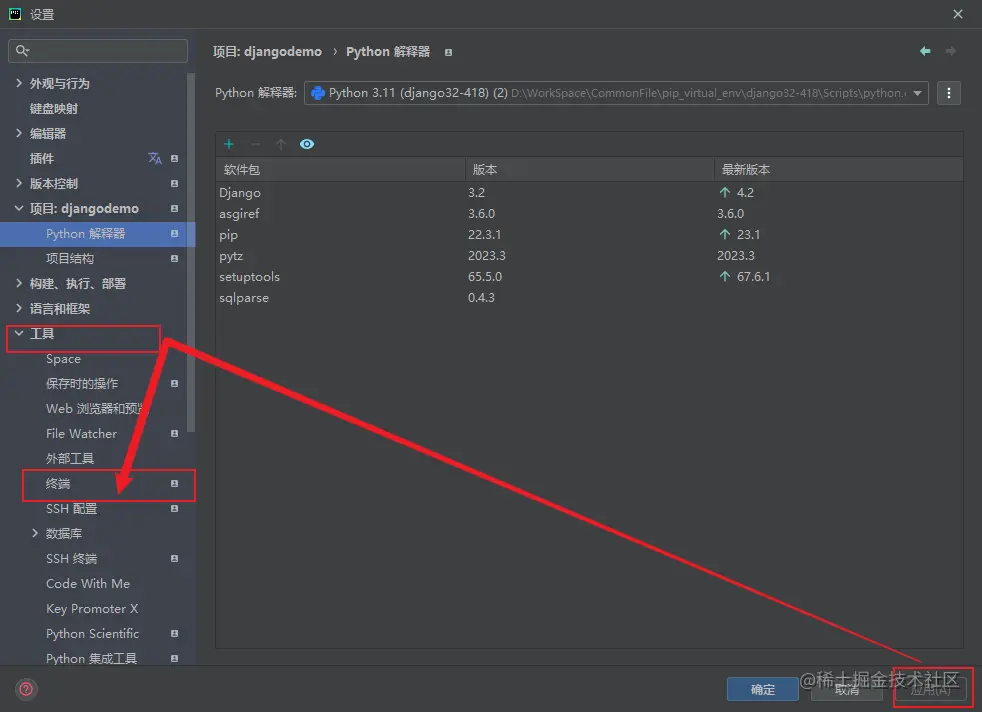Toggle the show early releases eye icon
Screen dimensions: 982x712
(307, 144)
